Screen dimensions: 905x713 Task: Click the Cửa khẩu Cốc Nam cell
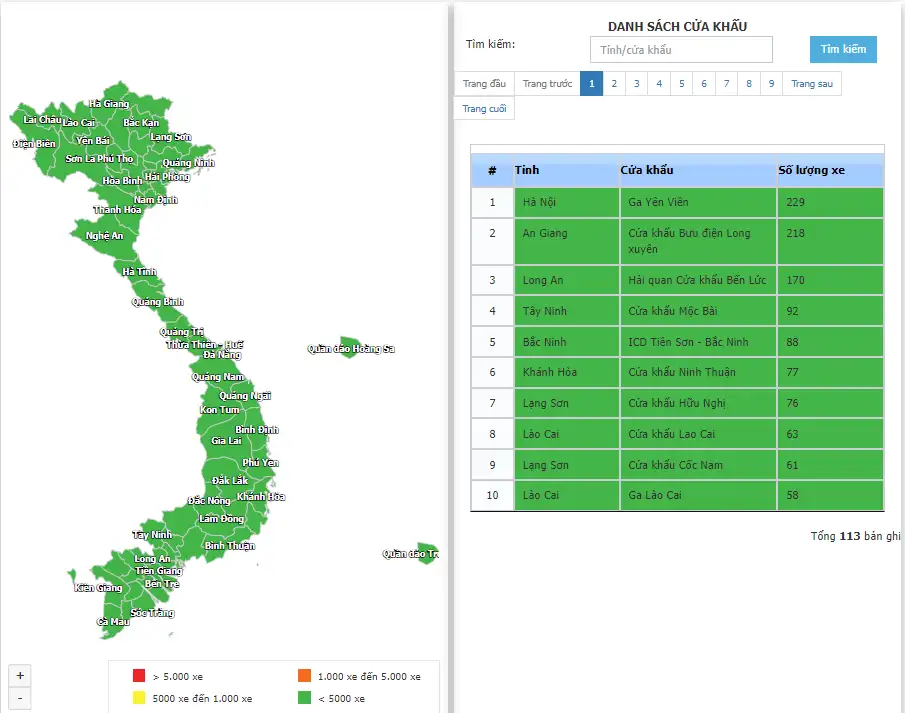click(x=698, y=465)
